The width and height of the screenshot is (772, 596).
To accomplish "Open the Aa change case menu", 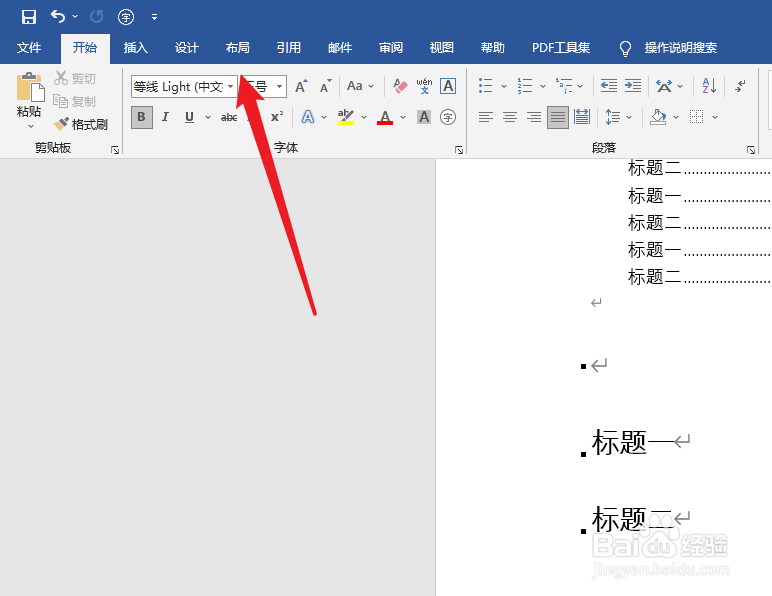I will 360,86.
